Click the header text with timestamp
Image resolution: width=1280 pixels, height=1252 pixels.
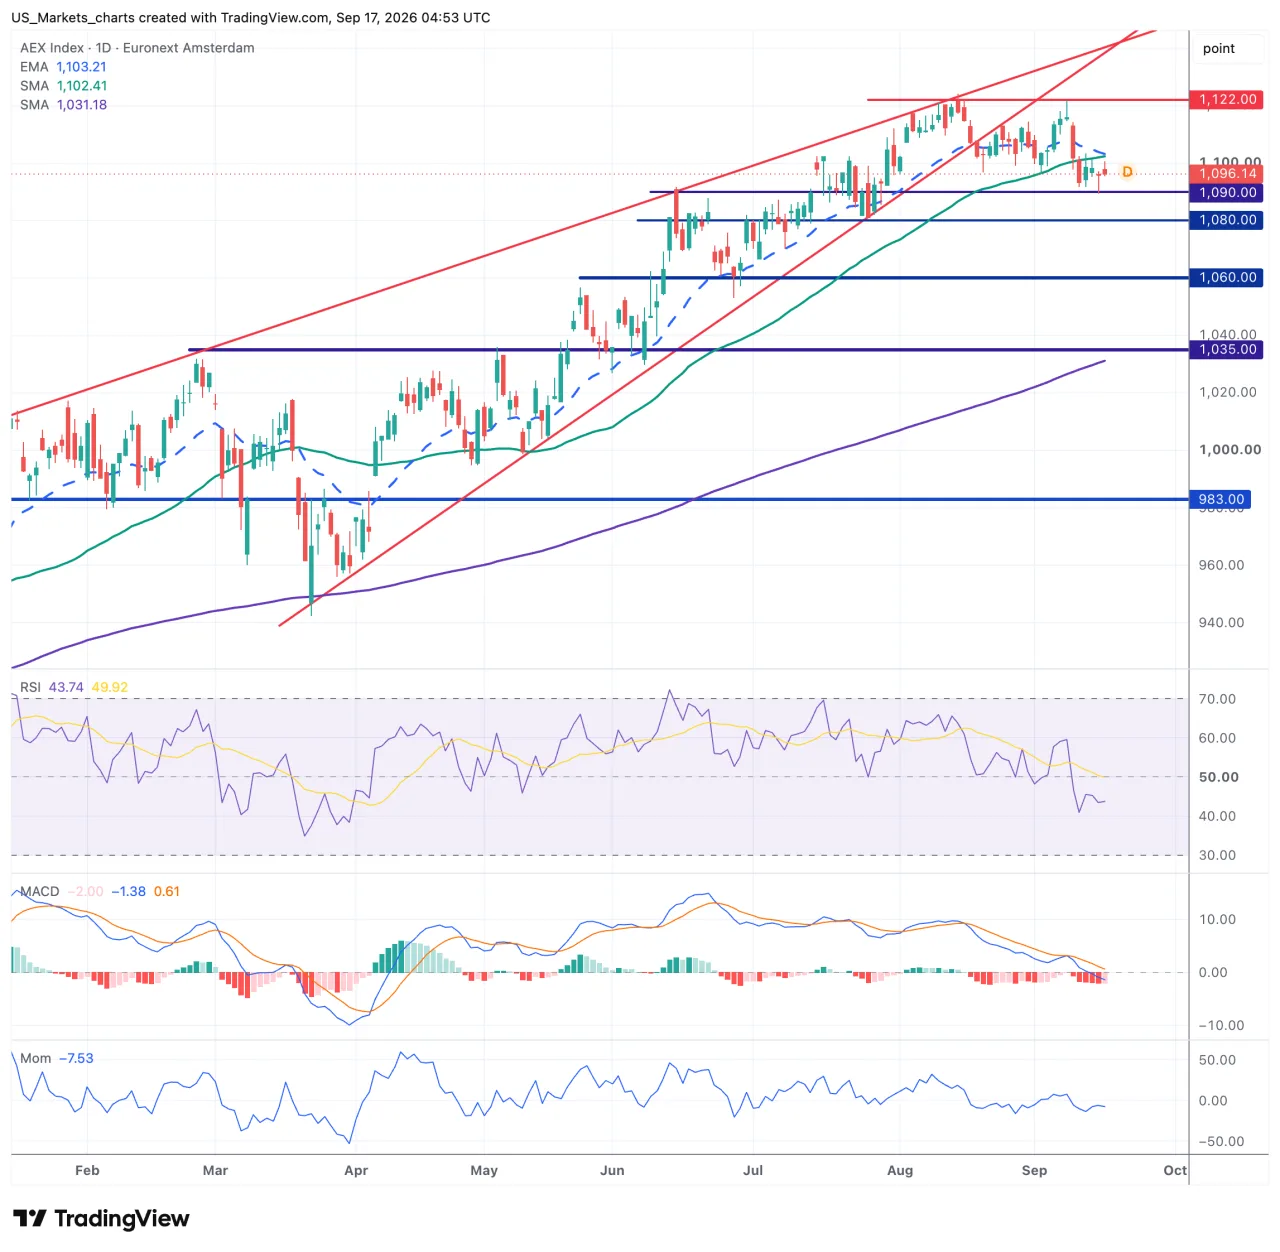[251, 18]
